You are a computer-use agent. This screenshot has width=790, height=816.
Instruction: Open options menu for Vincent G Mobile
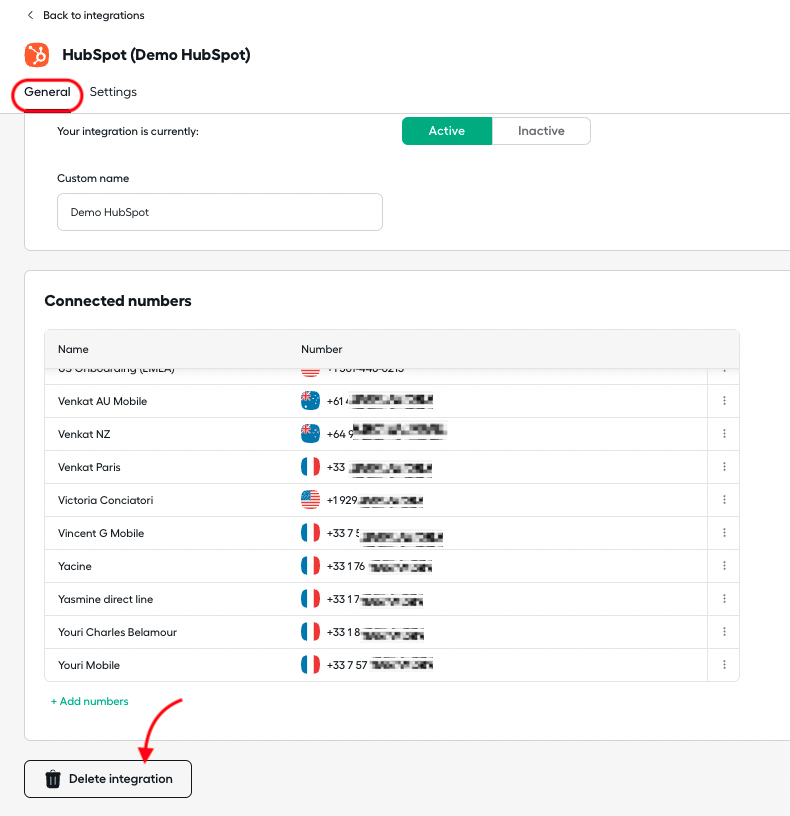[724, 533]
